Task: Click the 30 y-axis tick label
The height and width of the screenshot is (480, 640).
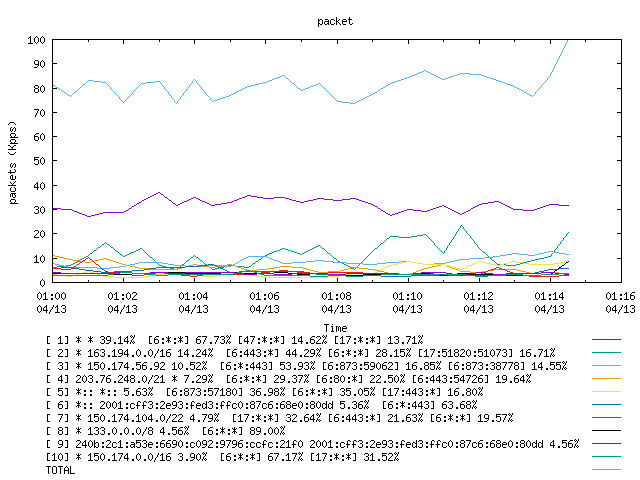Action: (x=39, y=210)
